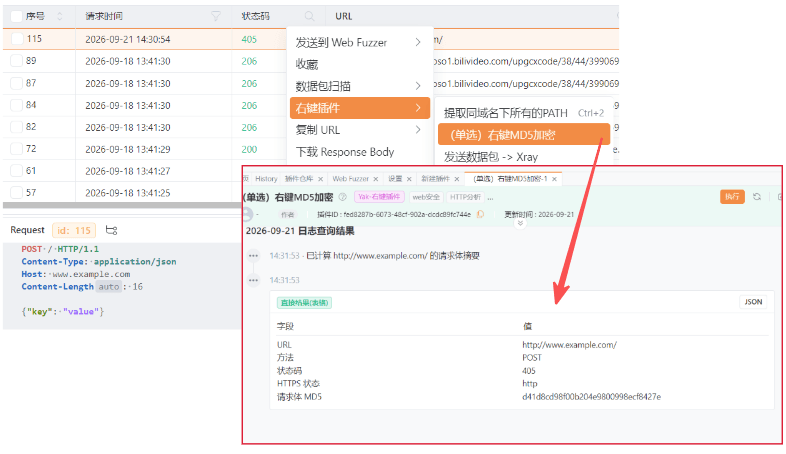
Task: Toggle the checkbox for row 89
Action: 17,61
